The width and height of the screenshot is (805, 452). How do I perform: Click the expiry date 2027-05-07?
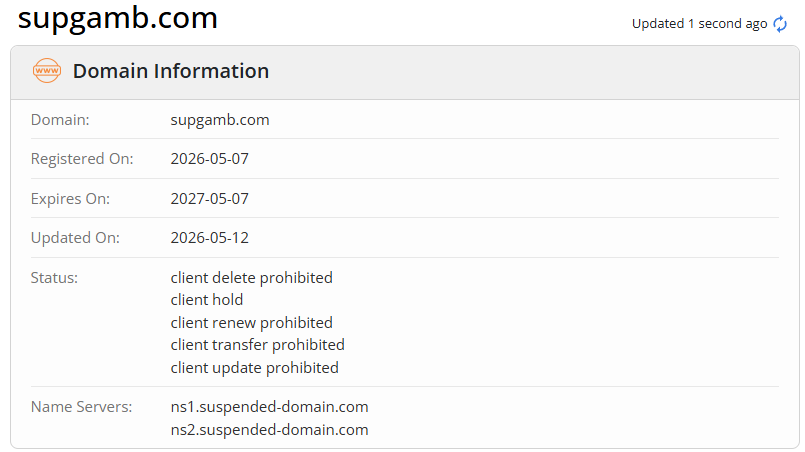pos(209,199)
